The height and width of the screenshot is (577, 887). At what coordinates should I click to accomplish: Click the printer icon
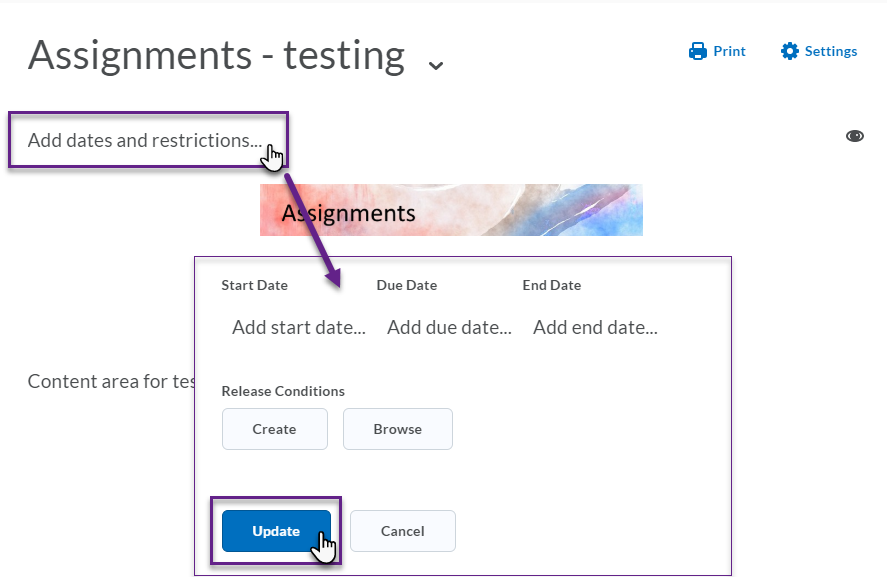pyautogui.click(x=697, y=51)
